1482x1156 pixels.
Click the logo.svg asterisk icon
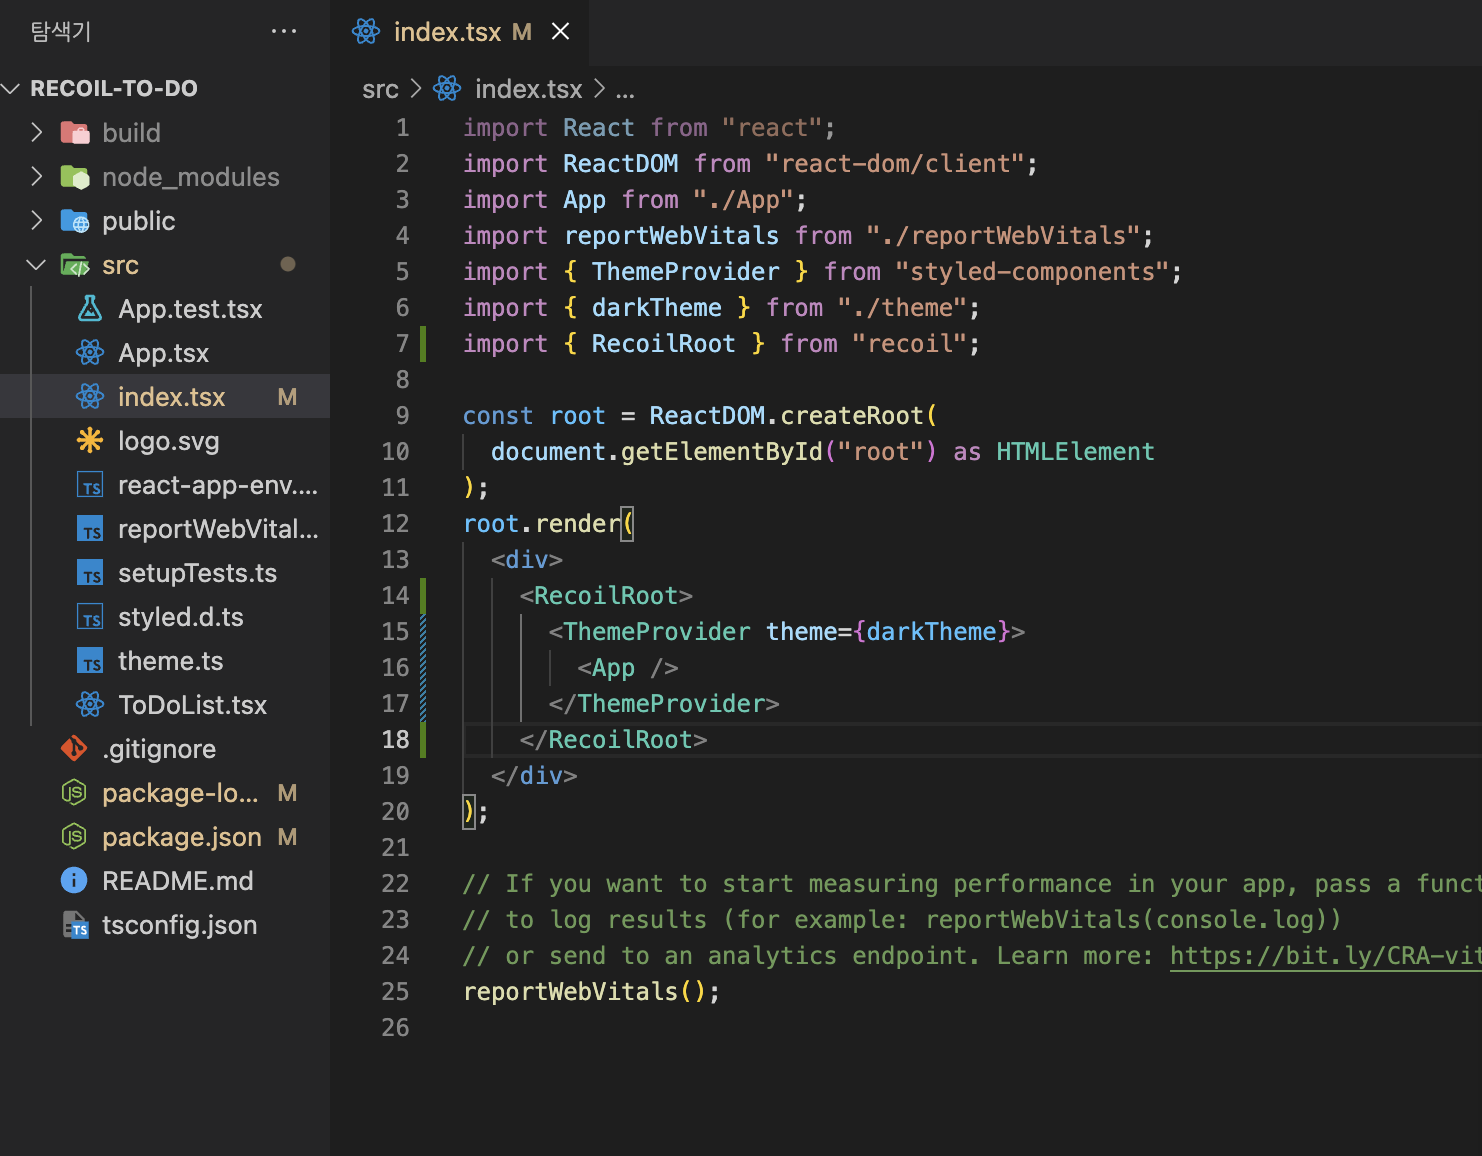click(x=90, y=441)
